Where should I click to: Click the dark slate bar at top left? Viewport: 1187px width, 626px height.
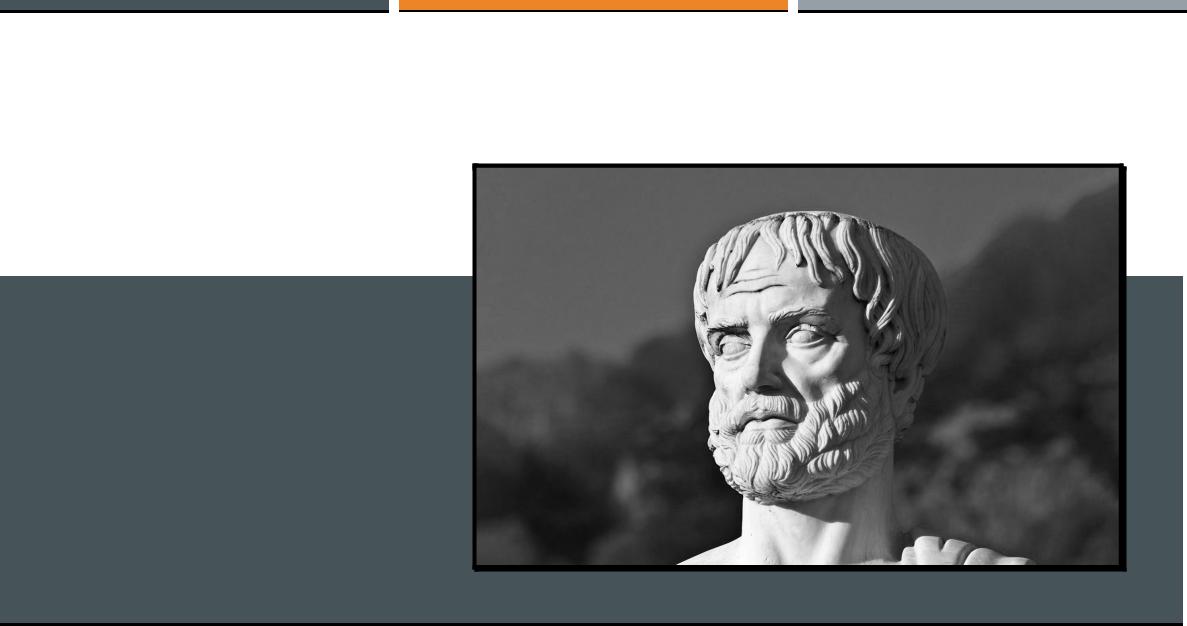coord(194,5)
